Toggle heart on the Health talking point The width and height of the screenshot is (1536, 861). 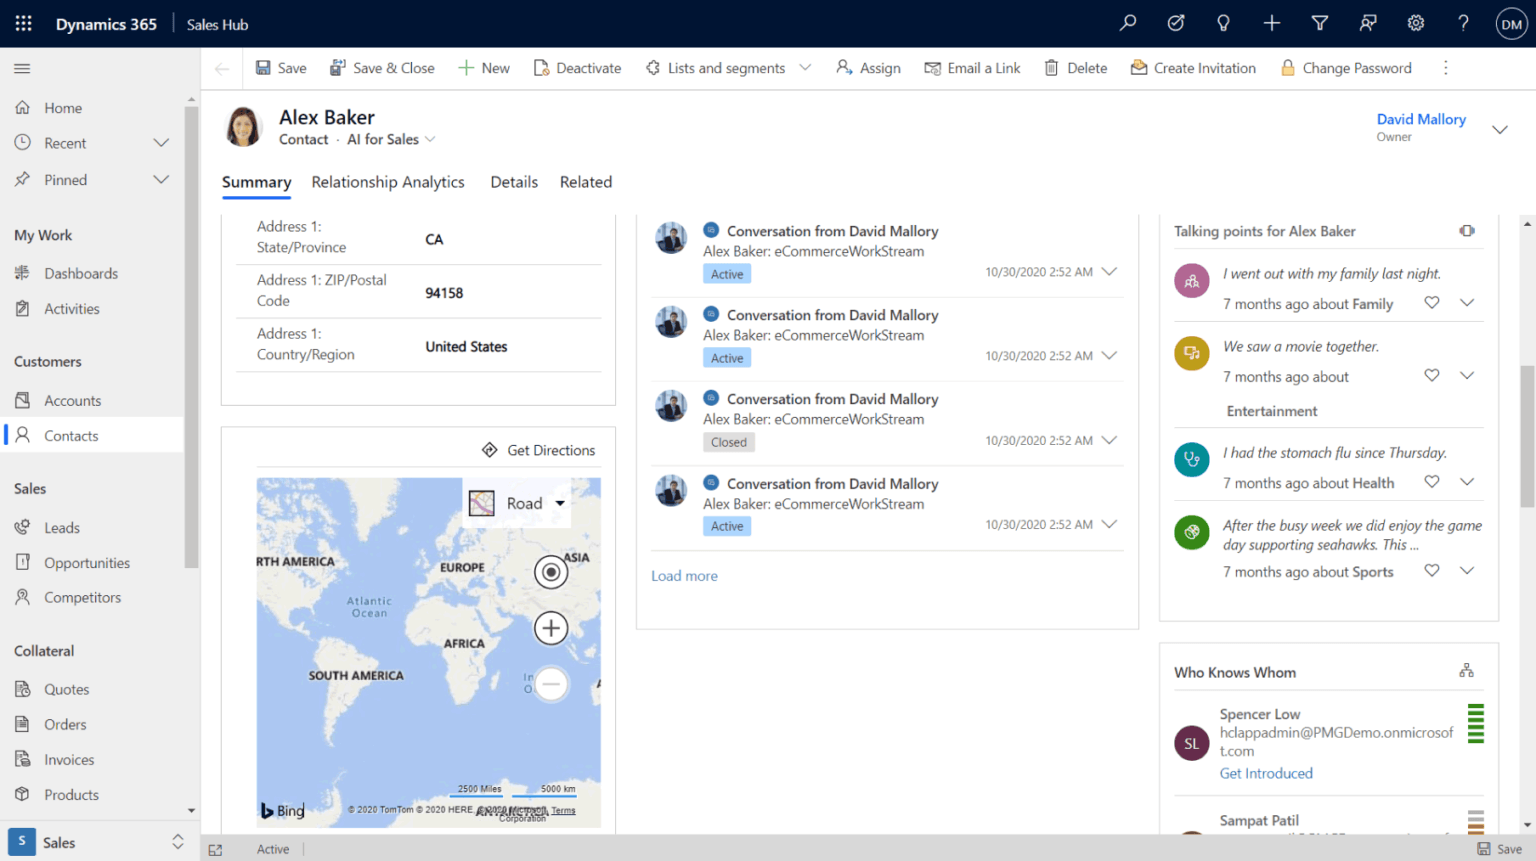pyautogui.click(x=1432, y=482)
